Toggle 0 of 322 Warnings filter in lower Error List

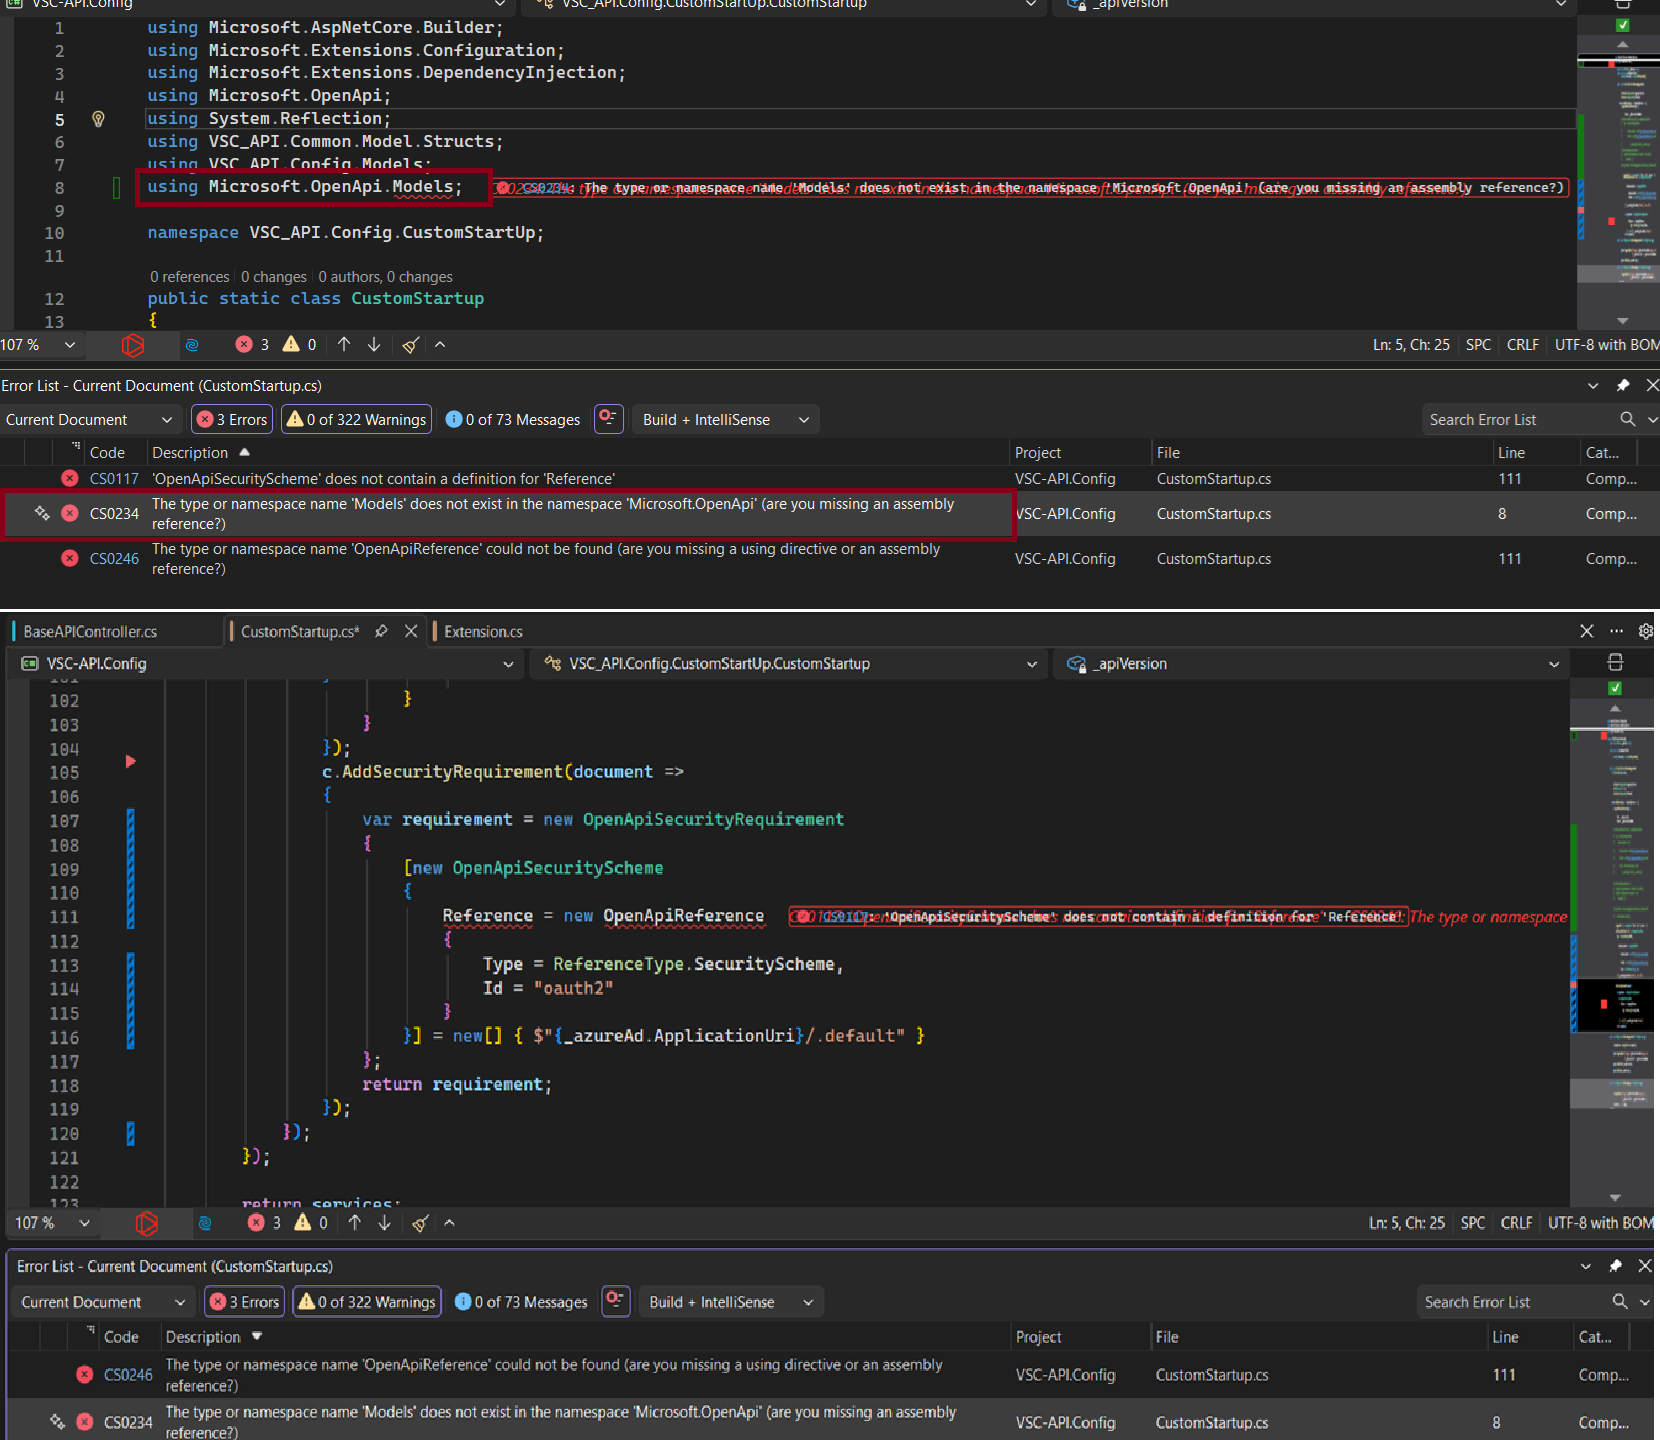click(366, 1301)
